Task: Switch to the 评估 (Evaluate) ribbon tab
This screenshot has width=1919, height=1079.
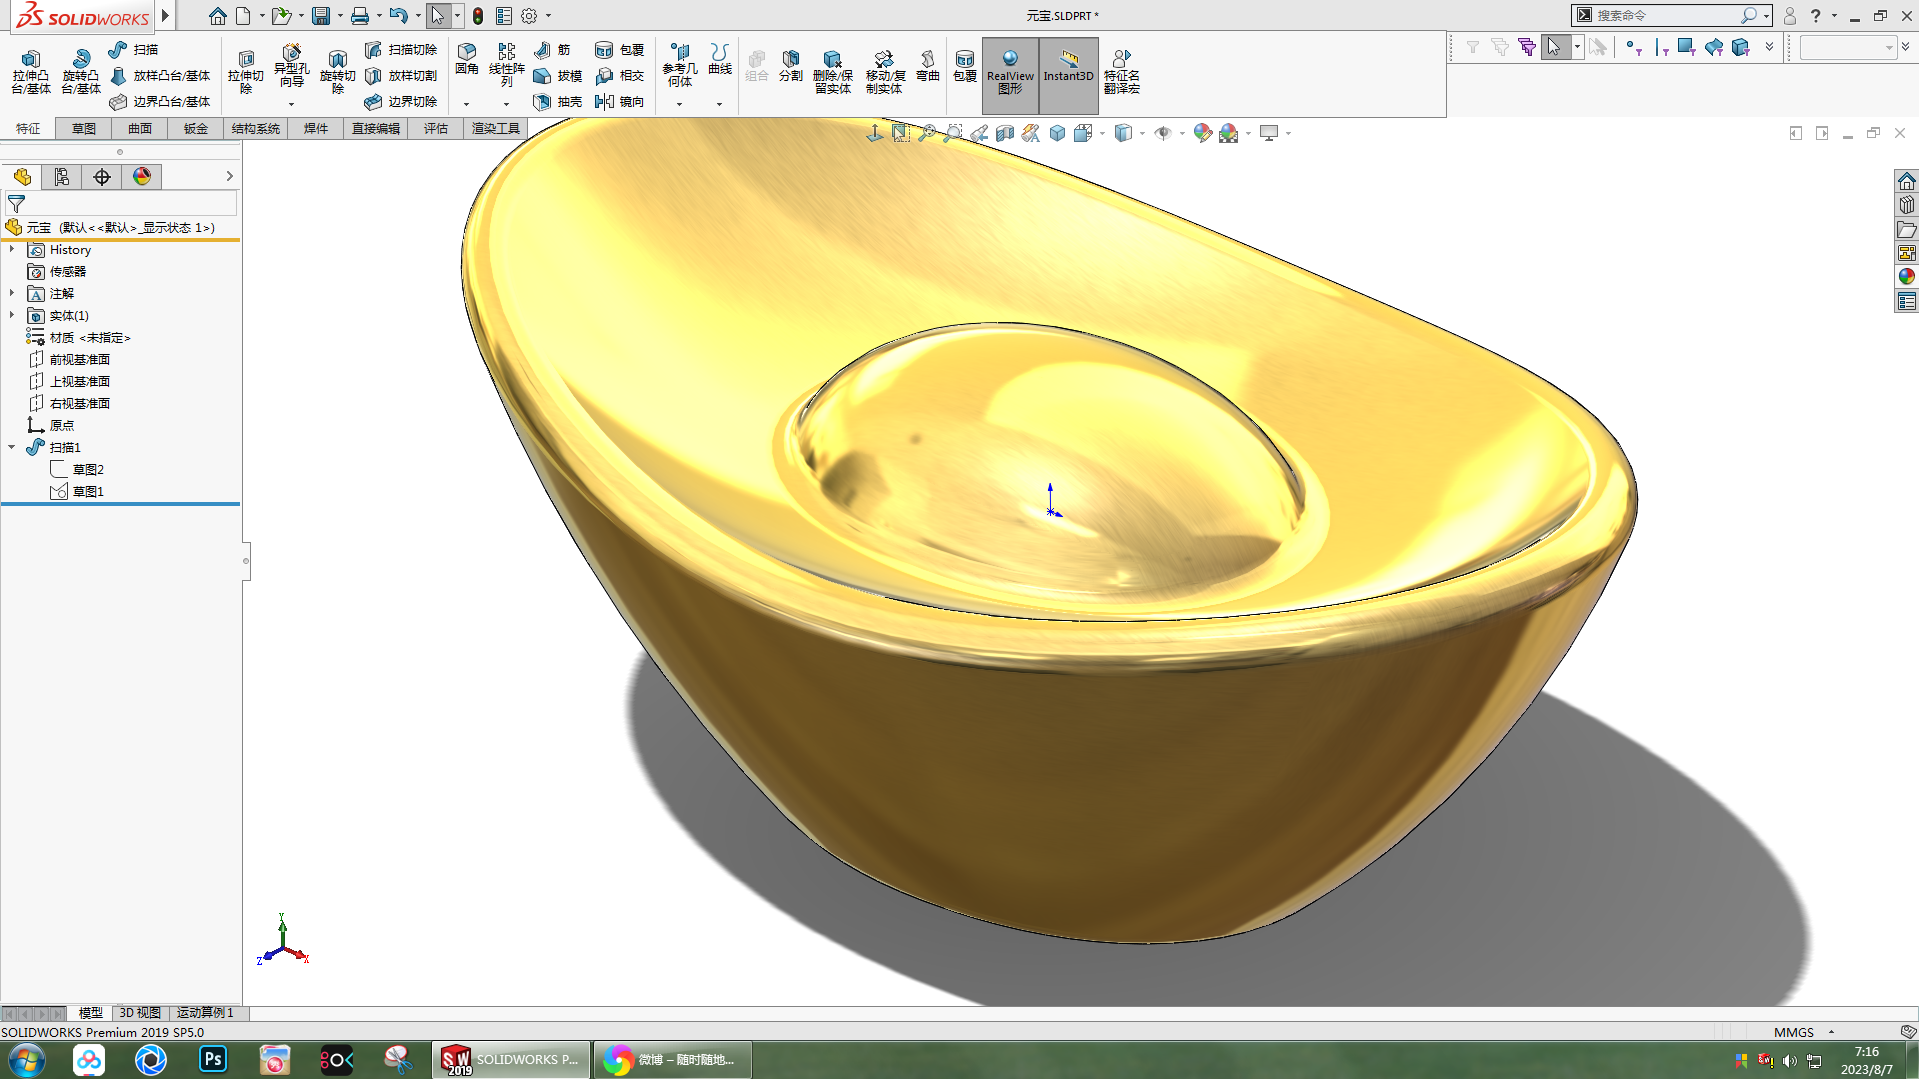Action: point(436,128)
